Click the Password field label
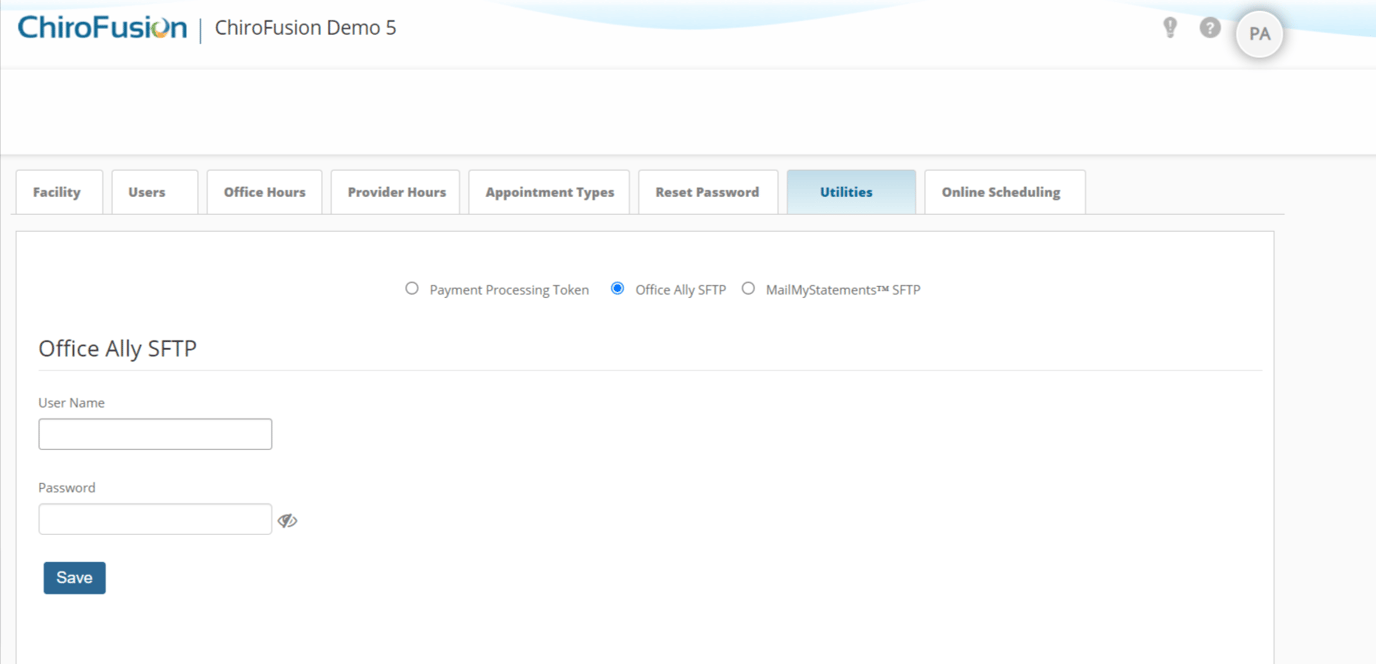Screen dimensions: 1376x664 coord(67,488)
